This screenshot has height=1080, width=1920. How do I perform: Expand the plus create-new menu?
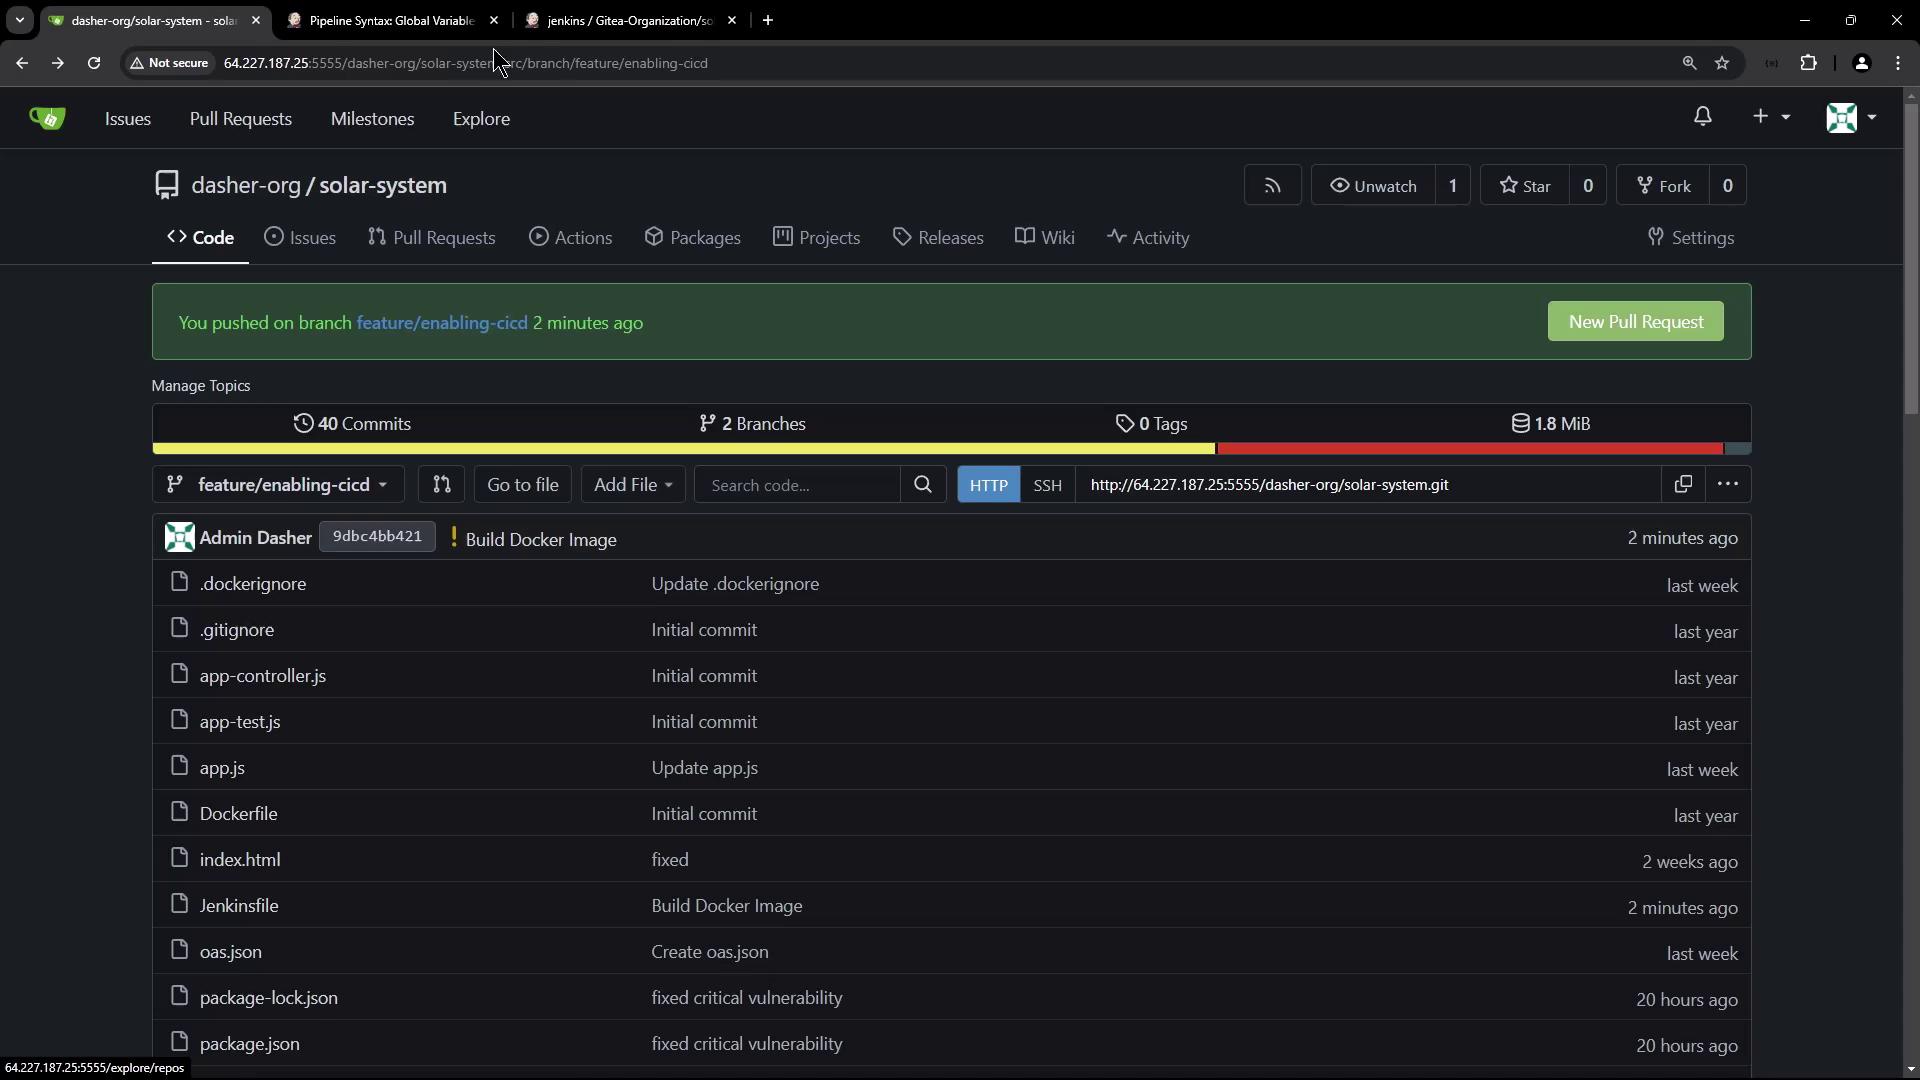click(x=1770, y=117)
